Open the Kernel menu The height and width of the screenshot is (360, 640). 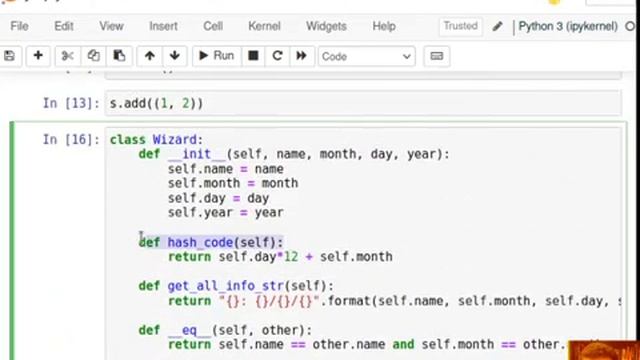pos(264,26)
